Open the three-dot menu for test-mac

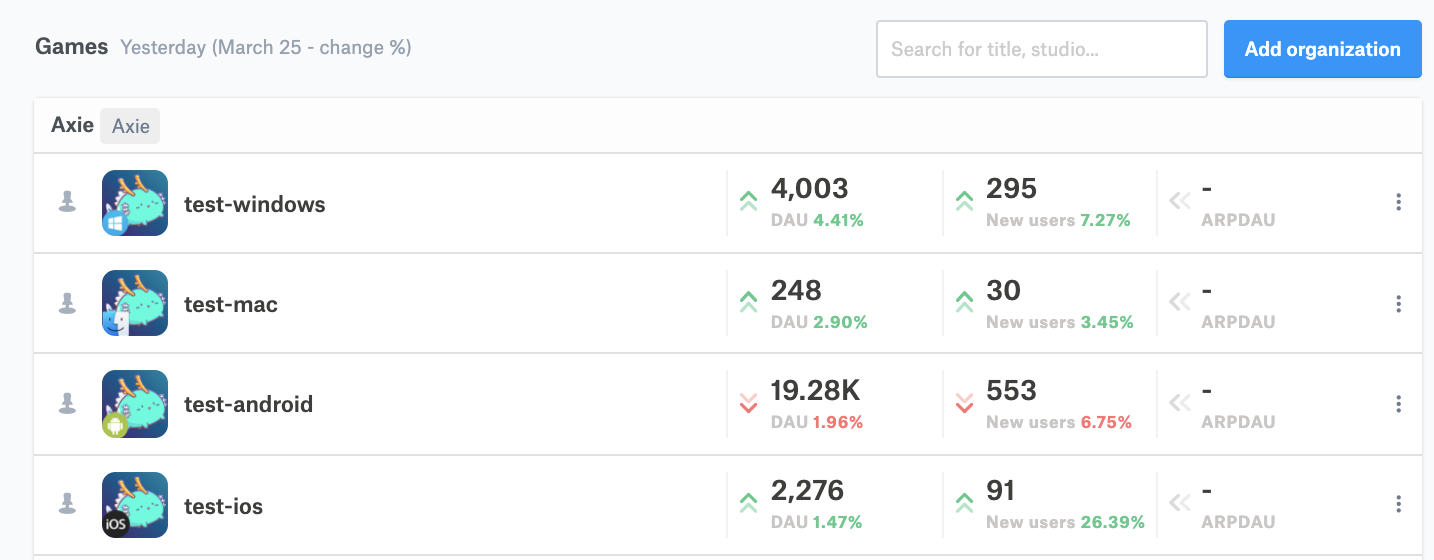[1398, 303]
